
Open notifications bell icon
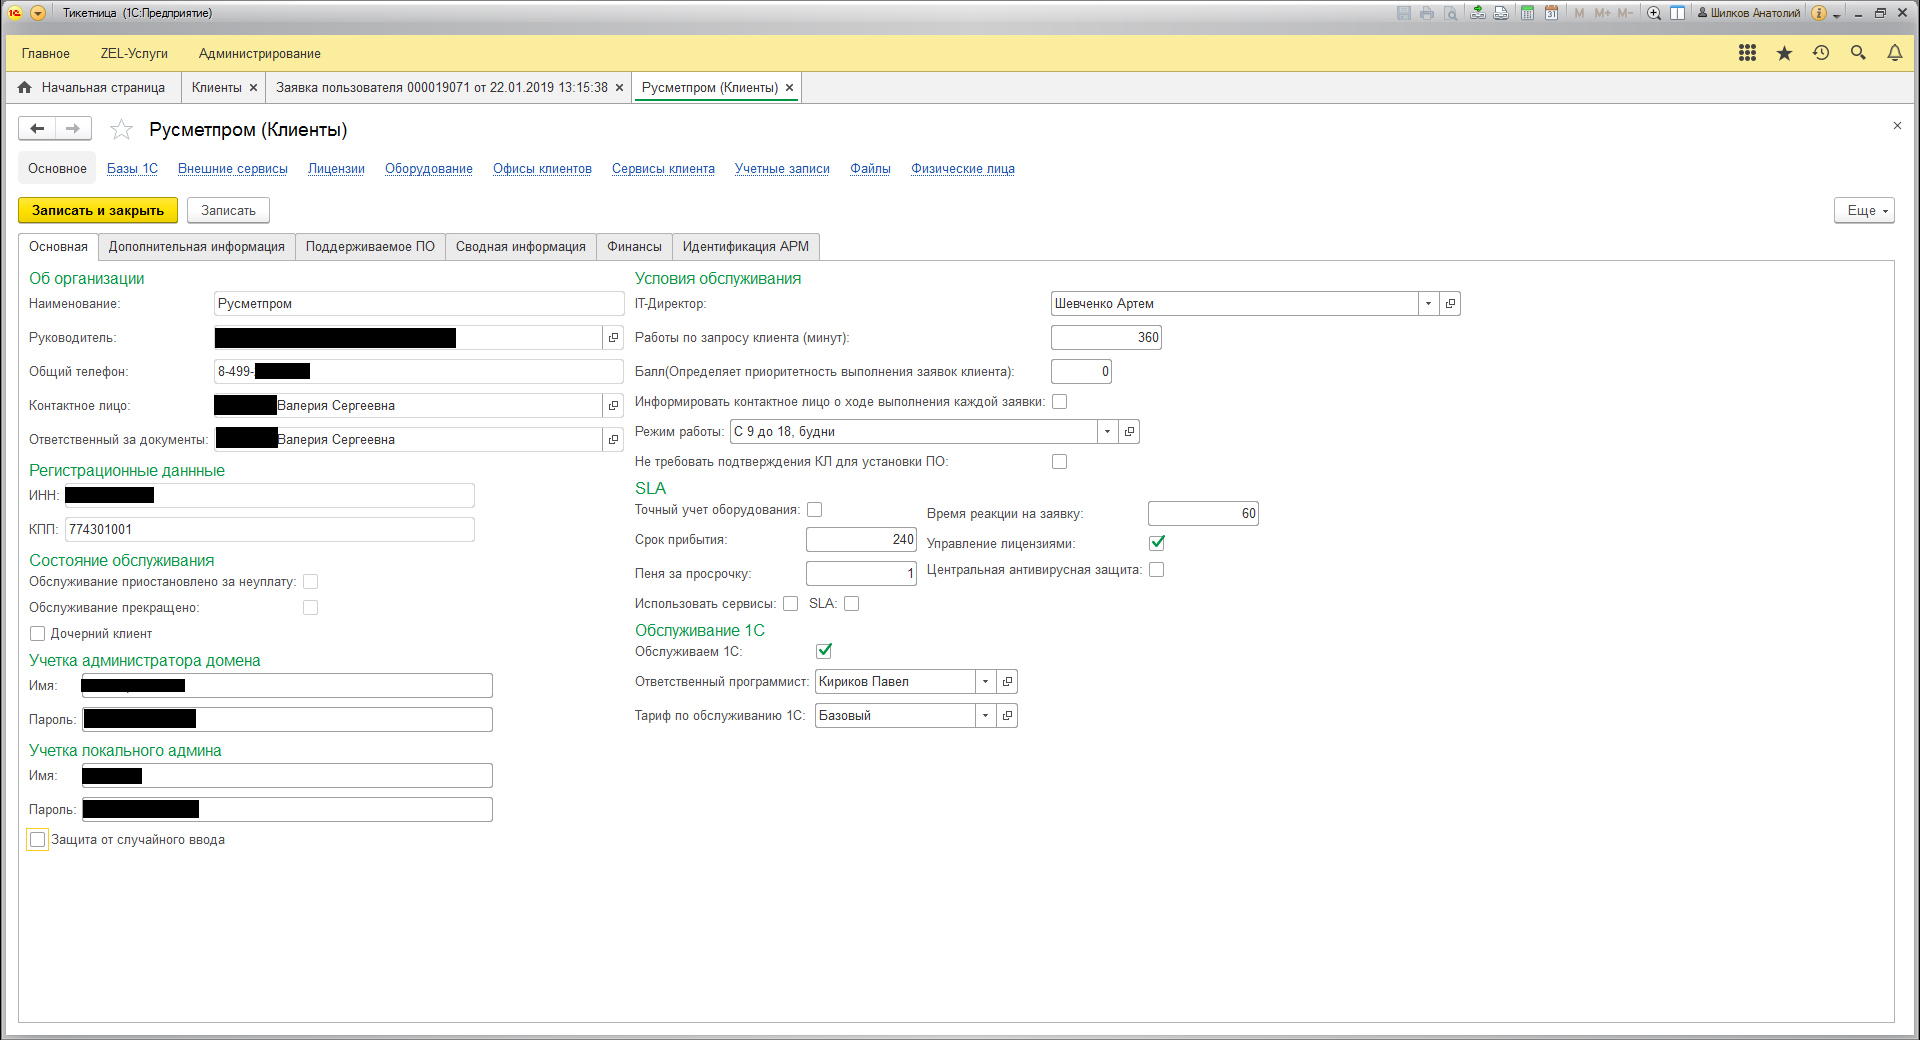click(1895, 53)
